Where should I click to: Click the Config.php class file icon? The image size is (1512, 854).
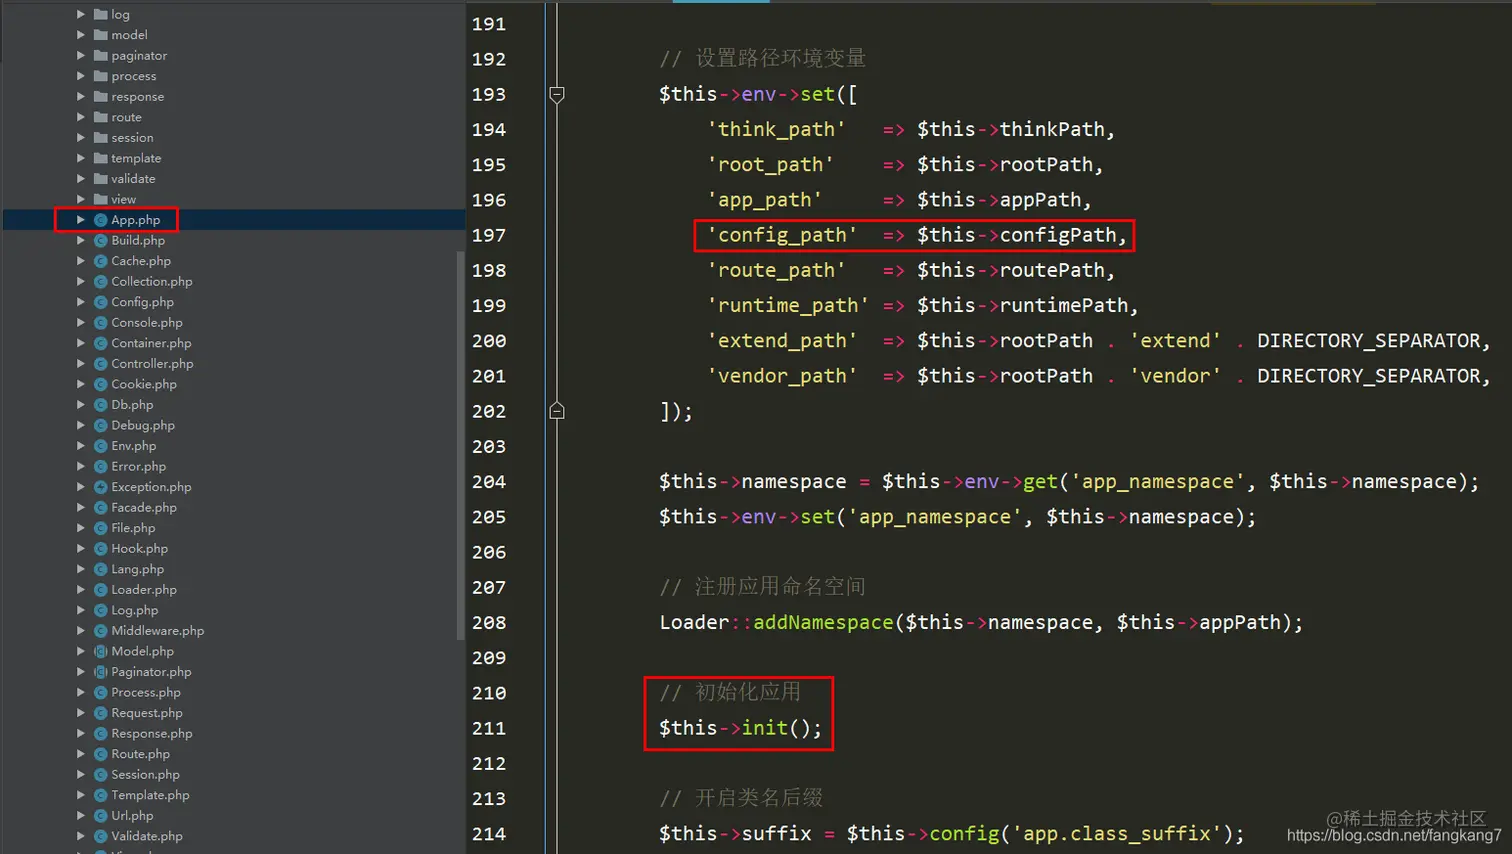[x=100, y=302]
